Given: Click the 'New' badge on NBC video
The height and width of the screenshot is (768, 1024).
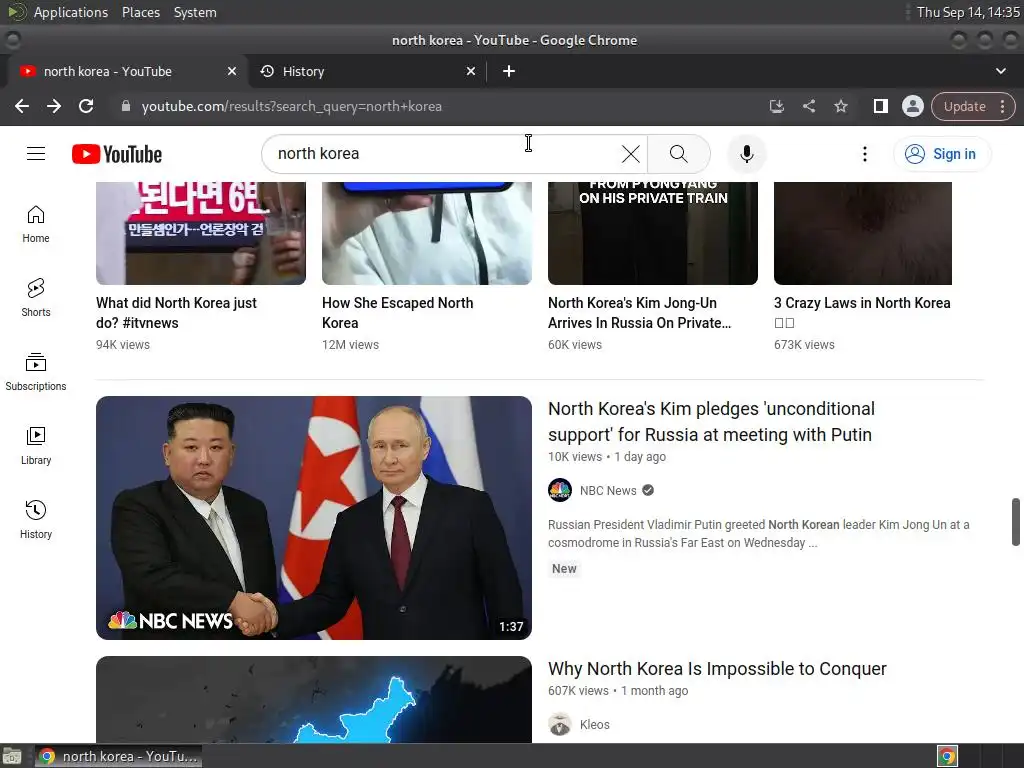Looking at the screenshot, I should coord(564,569).
